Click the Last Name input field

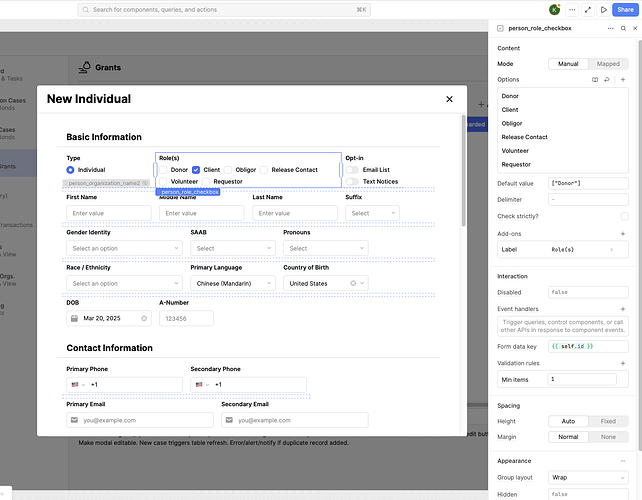pyautogui.click(x=295, y=213)
